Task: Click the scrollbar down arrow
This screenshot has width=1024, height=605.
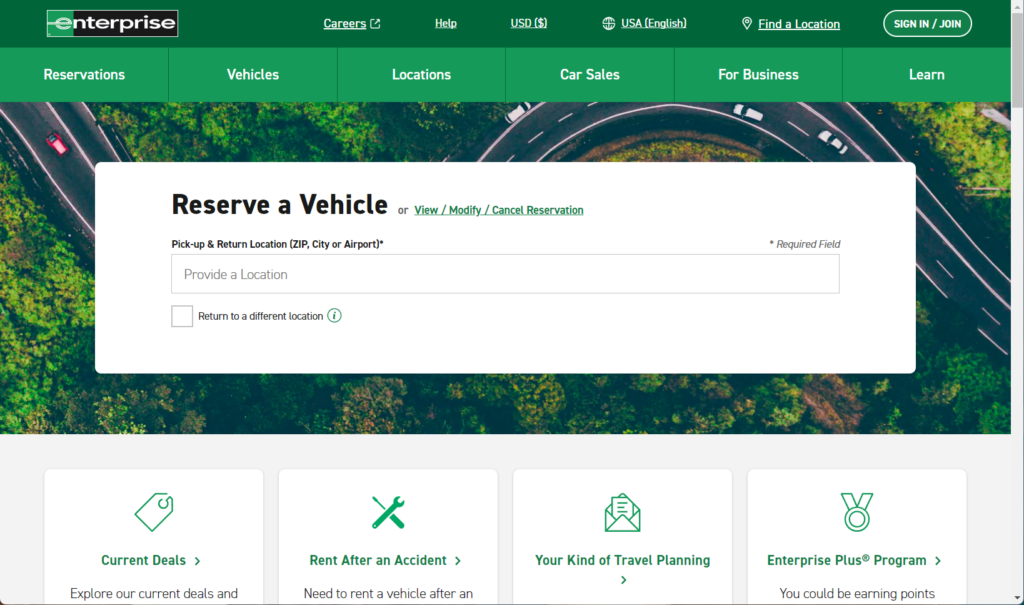Action: point(1017,598)
